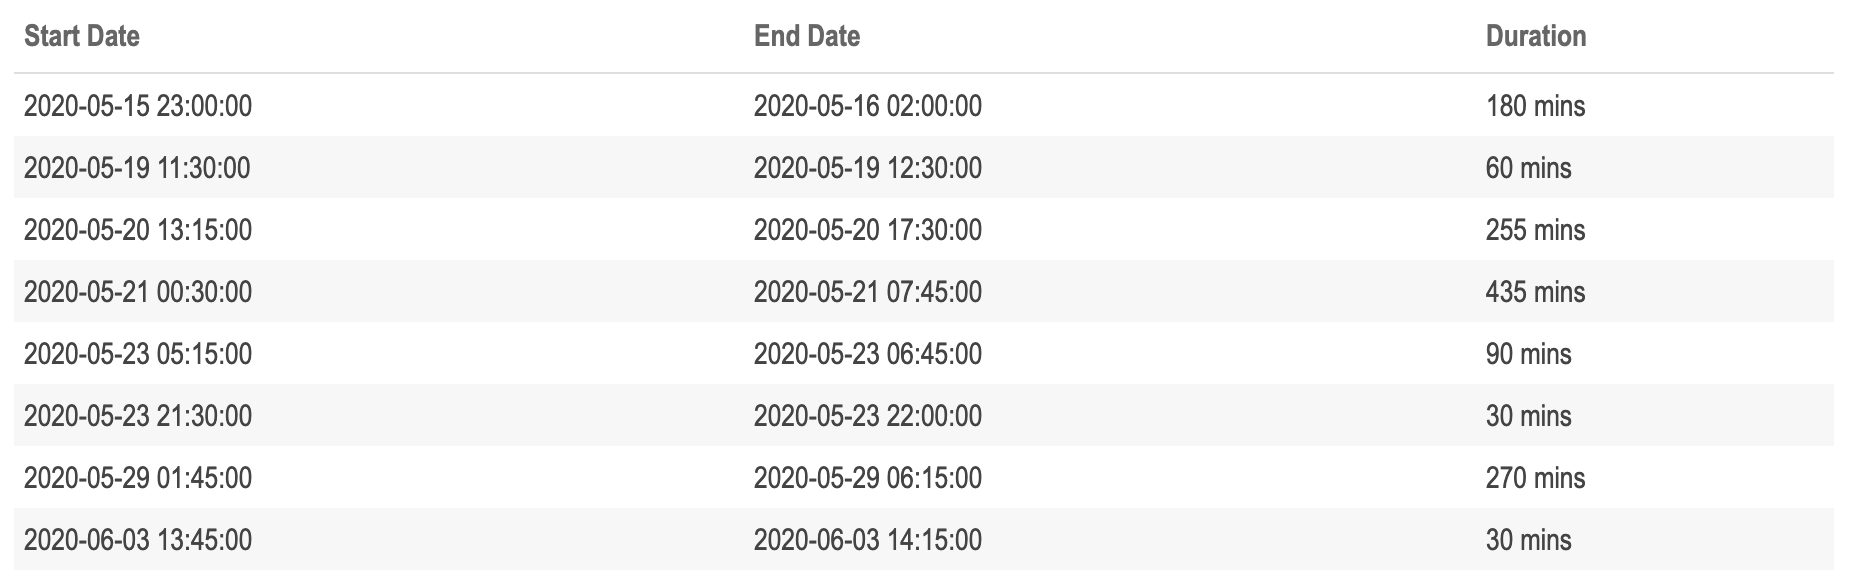This screenshot has height=586, width=1852.
Task: Select start date 2020-05-23 21:30:00
Action: coord(138,416)
